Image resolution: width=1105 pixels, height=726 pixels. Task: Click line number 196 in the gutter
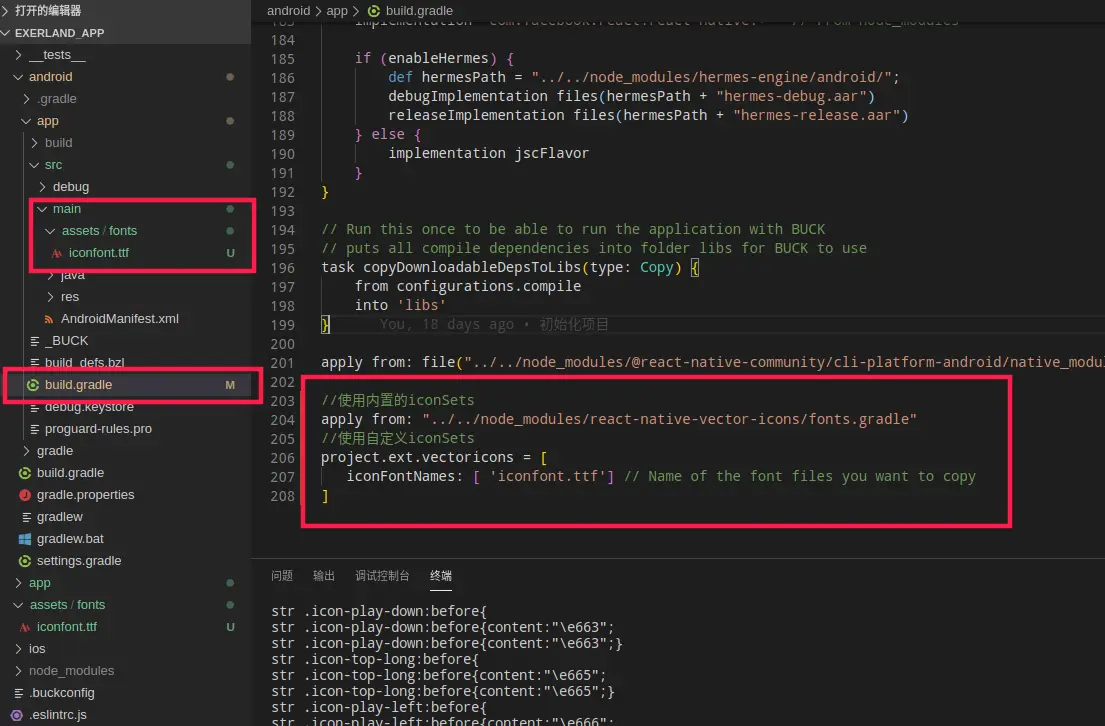click(283, 268)
